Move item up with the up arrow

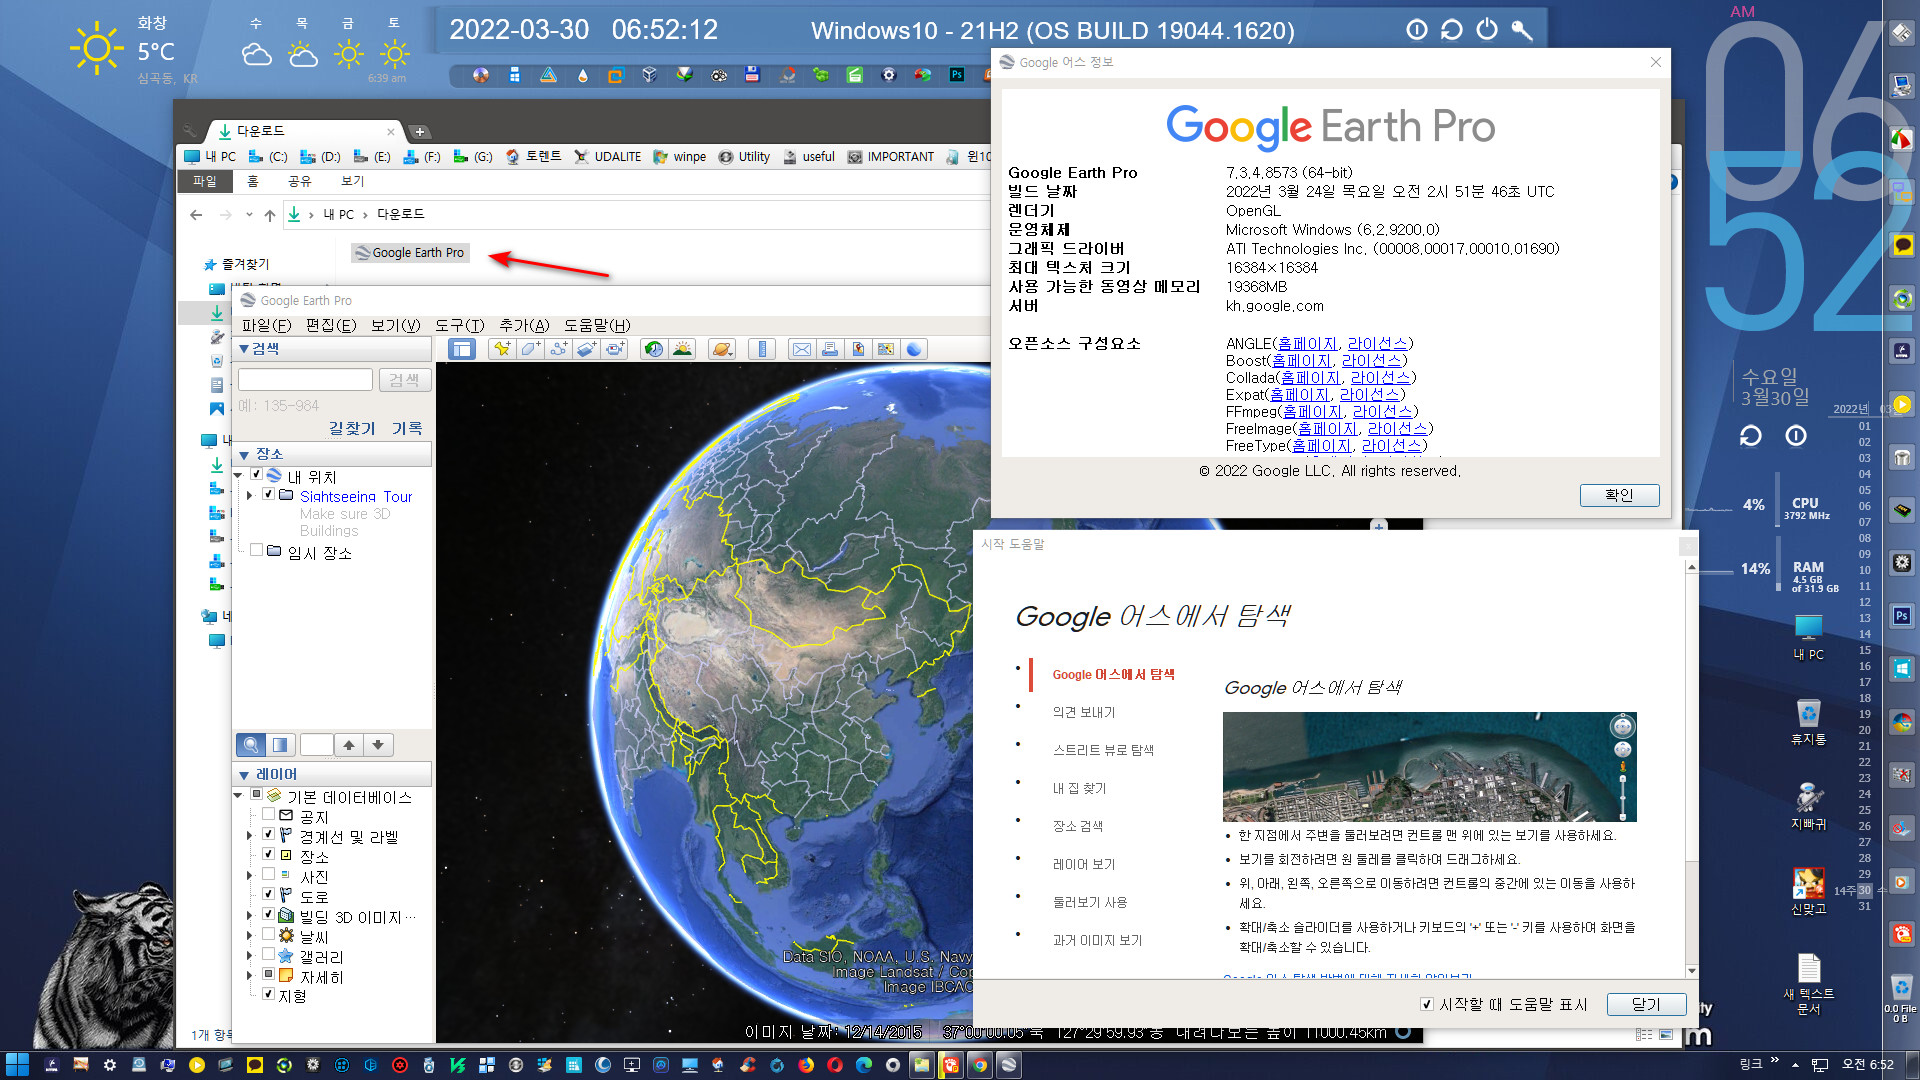(348, 744)
